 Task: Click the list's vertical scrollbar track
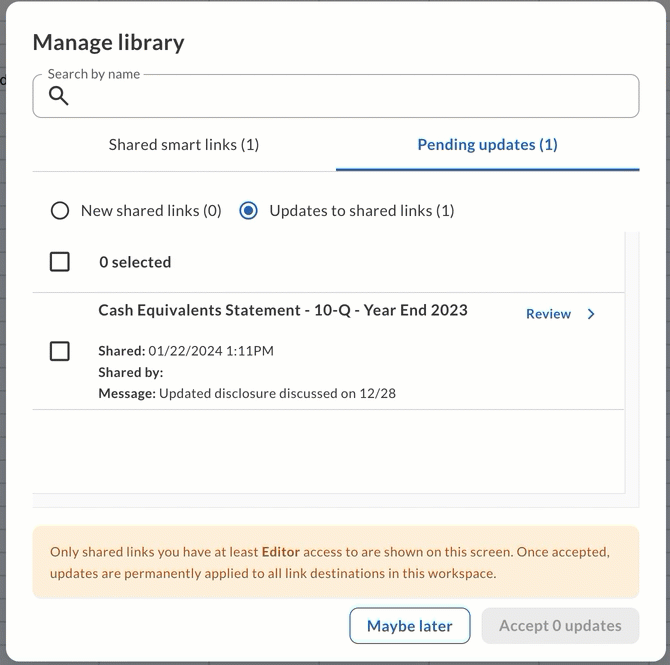pos(632,370)
